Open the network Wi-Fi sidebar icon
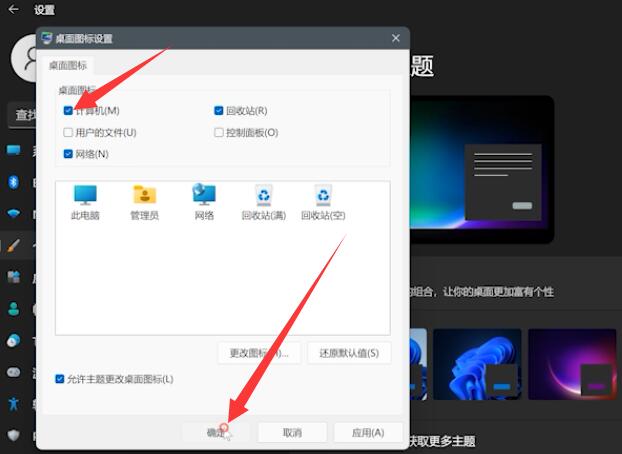The width and height of the screenshot is (622, 454). click(x=13, y=214)
